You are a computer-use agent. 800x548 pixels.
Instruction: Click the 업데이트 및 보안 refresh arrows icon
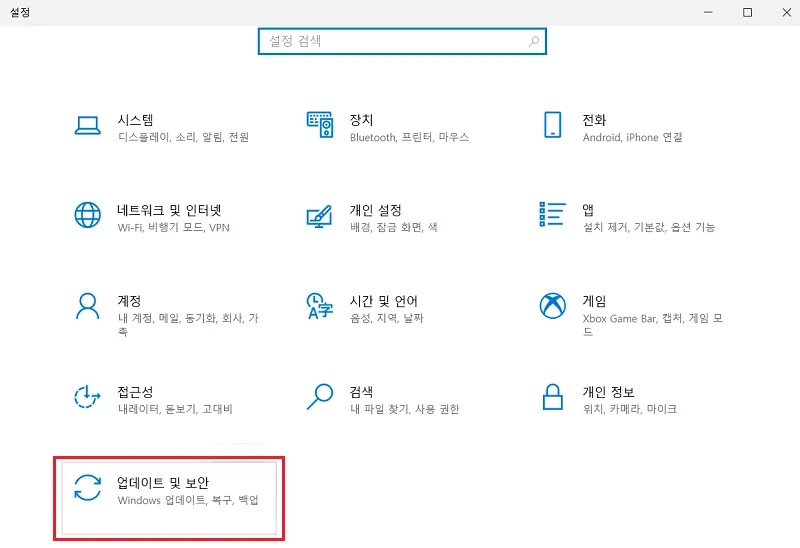(x=87, y=487)
